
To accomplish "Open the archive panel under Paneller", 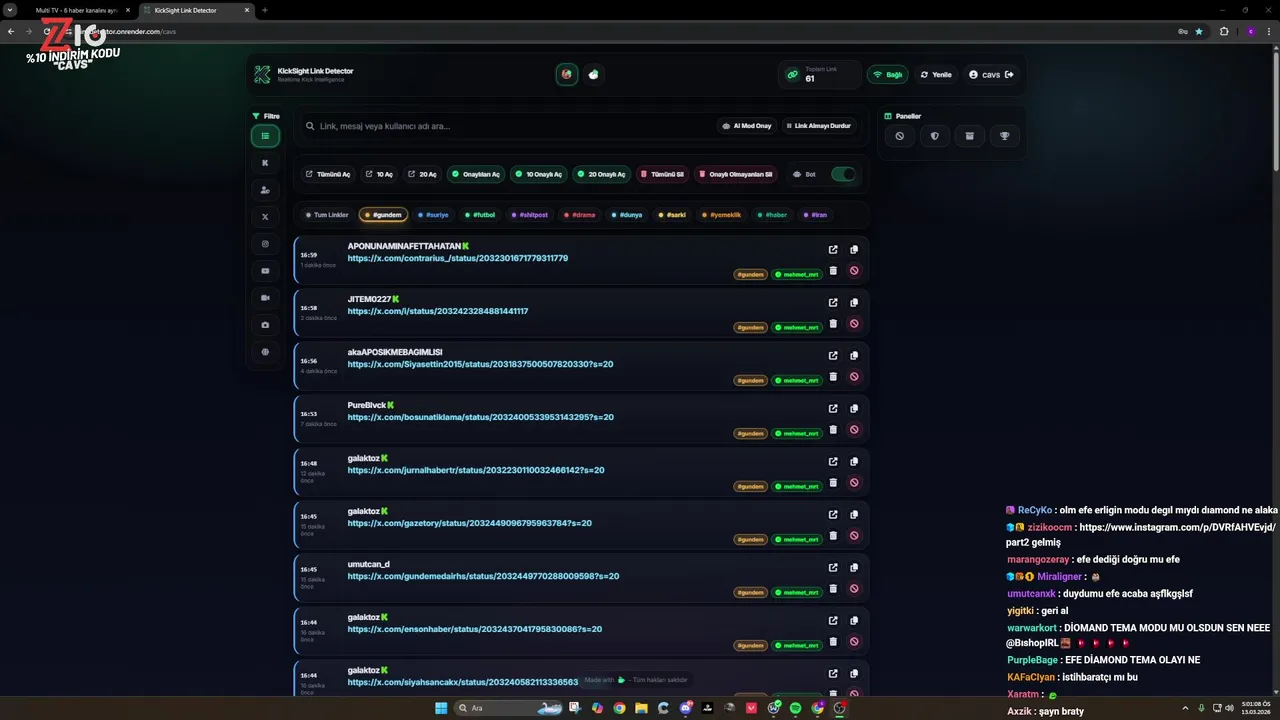I will click(x=969, y=136).
